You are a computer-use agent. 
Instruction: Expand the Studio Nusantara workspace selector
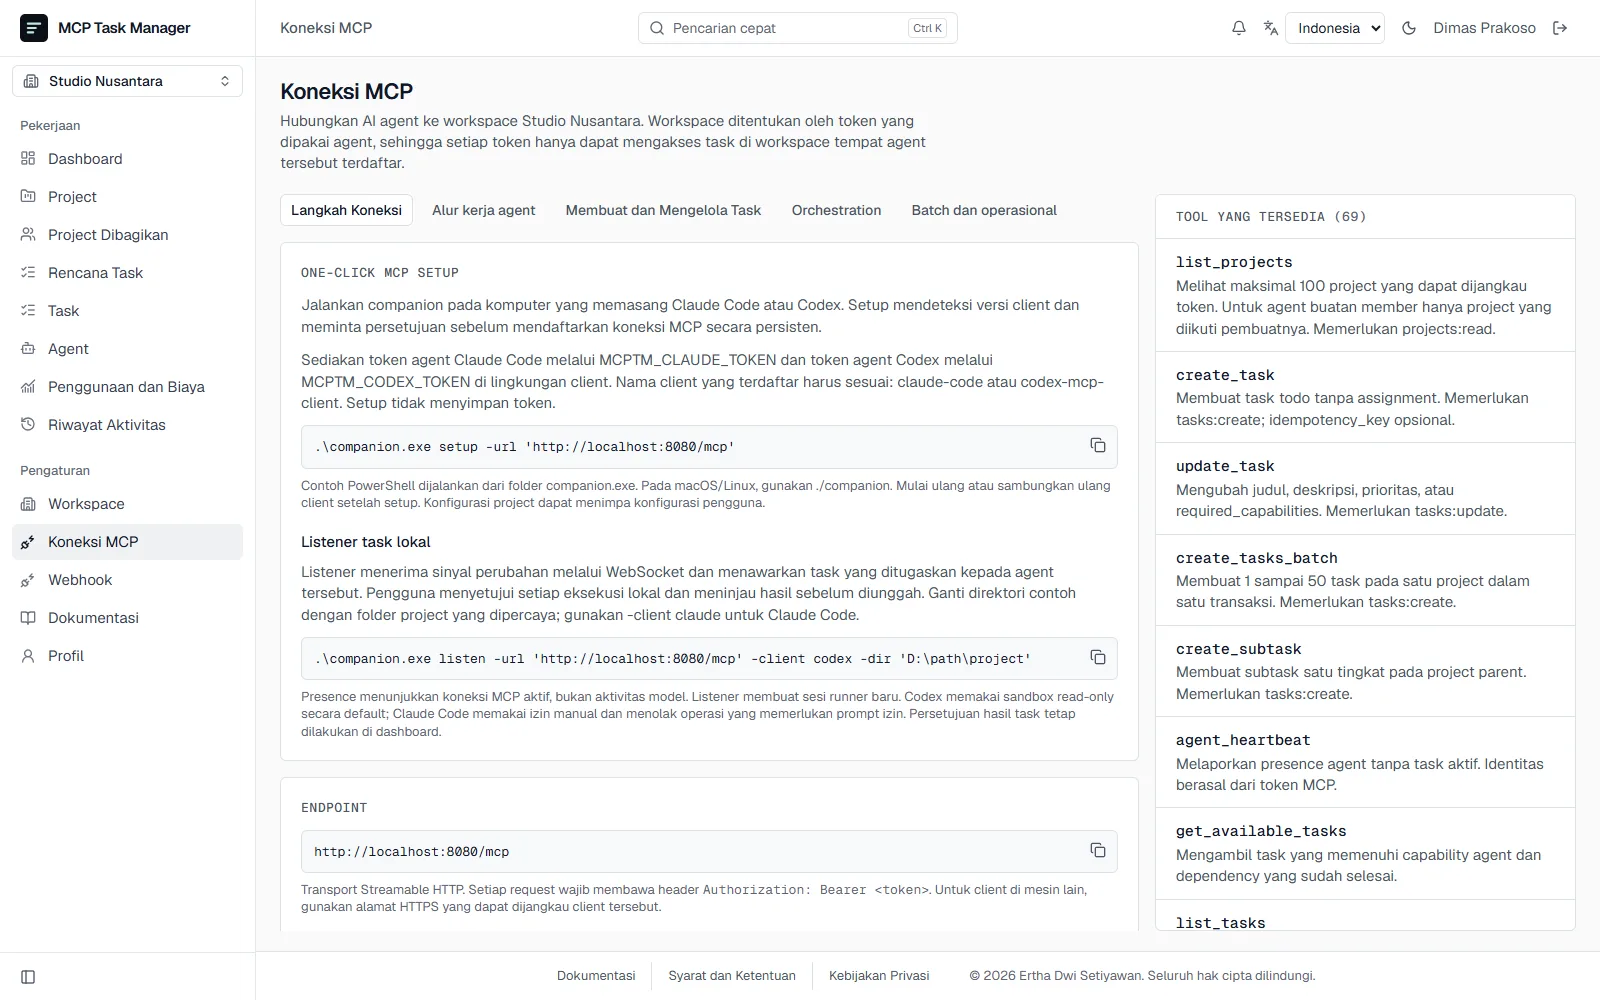tap(127, 81)
